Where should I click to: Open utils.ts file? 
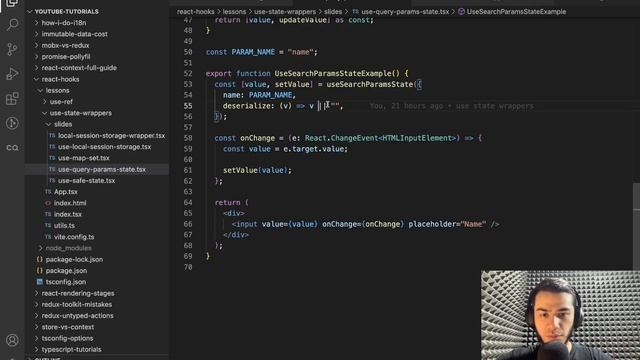64,225
